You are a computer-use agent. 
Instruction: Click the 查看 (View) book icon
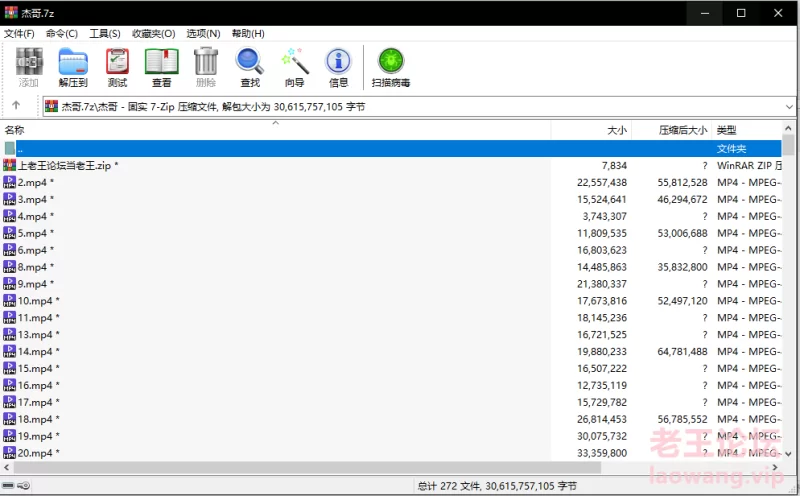point(162,61)
